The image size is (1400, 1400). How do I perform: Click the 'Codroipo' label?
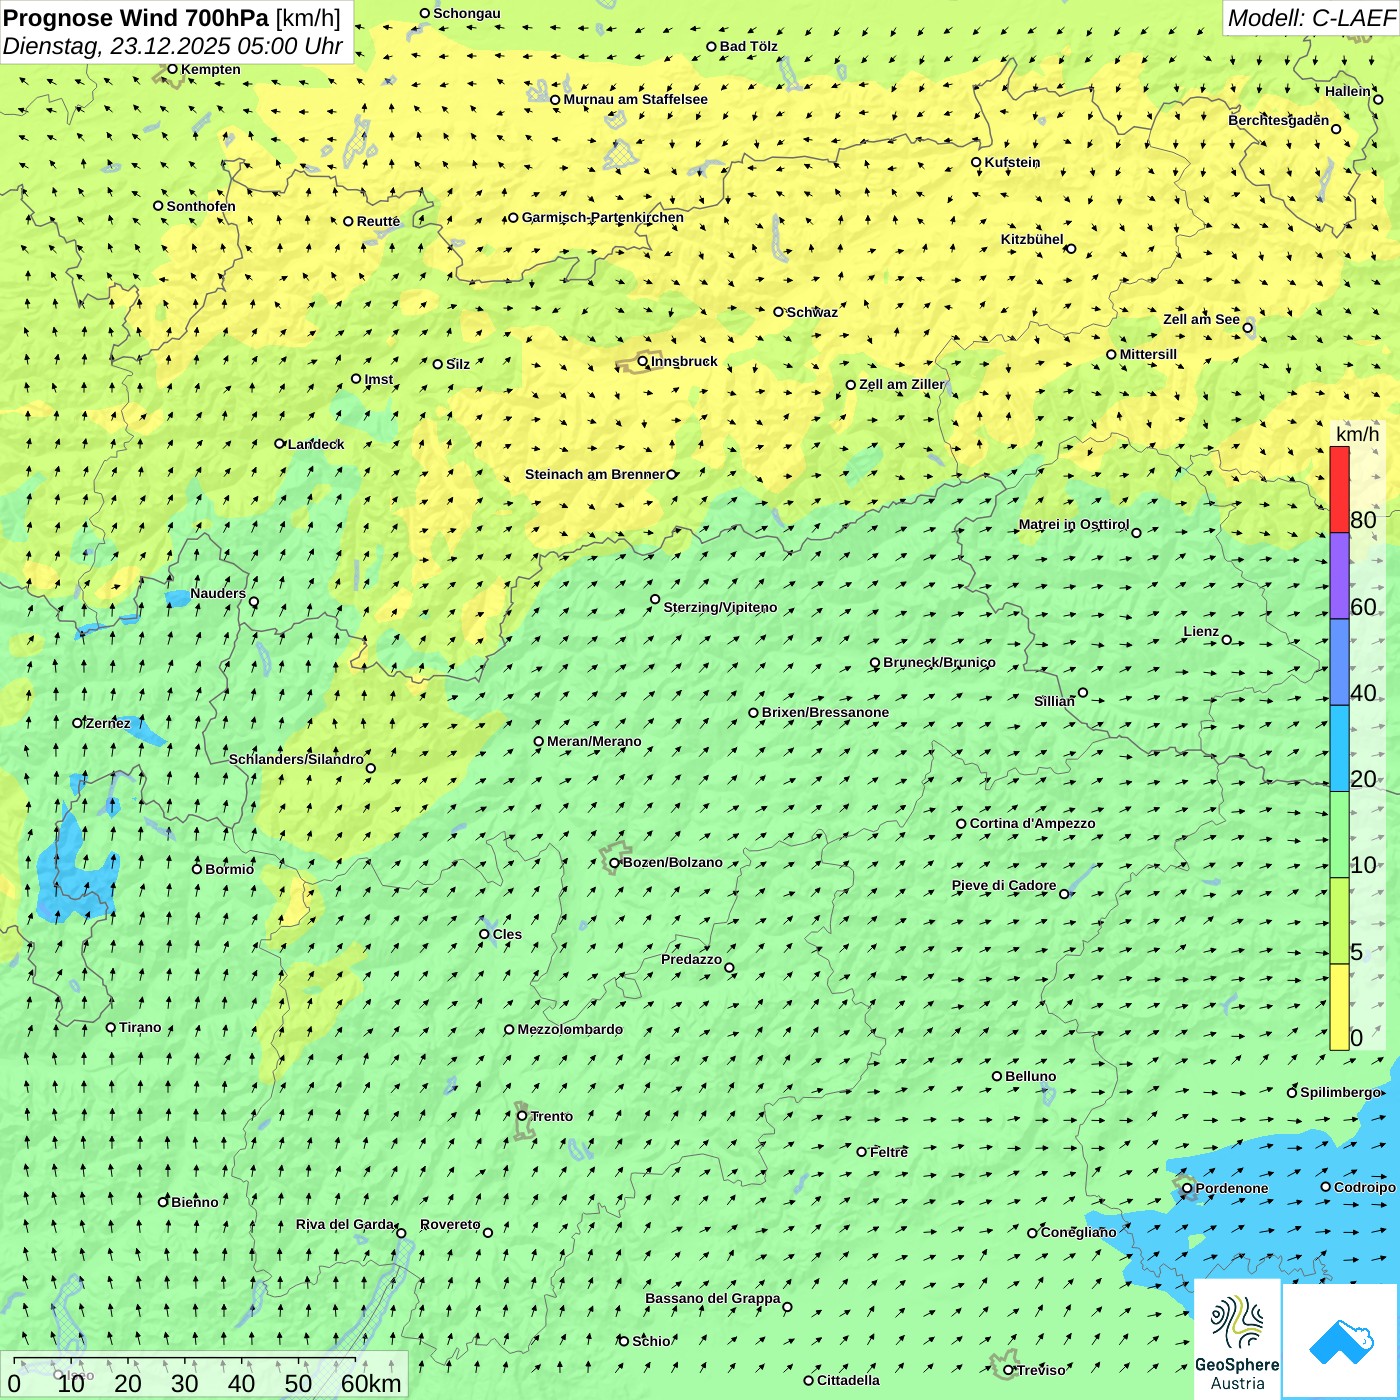1365,1187
